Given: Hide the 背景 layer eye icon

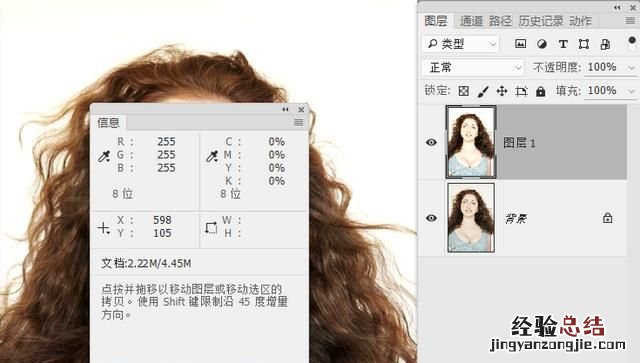Looking at the screenshot, I should 431,218.
